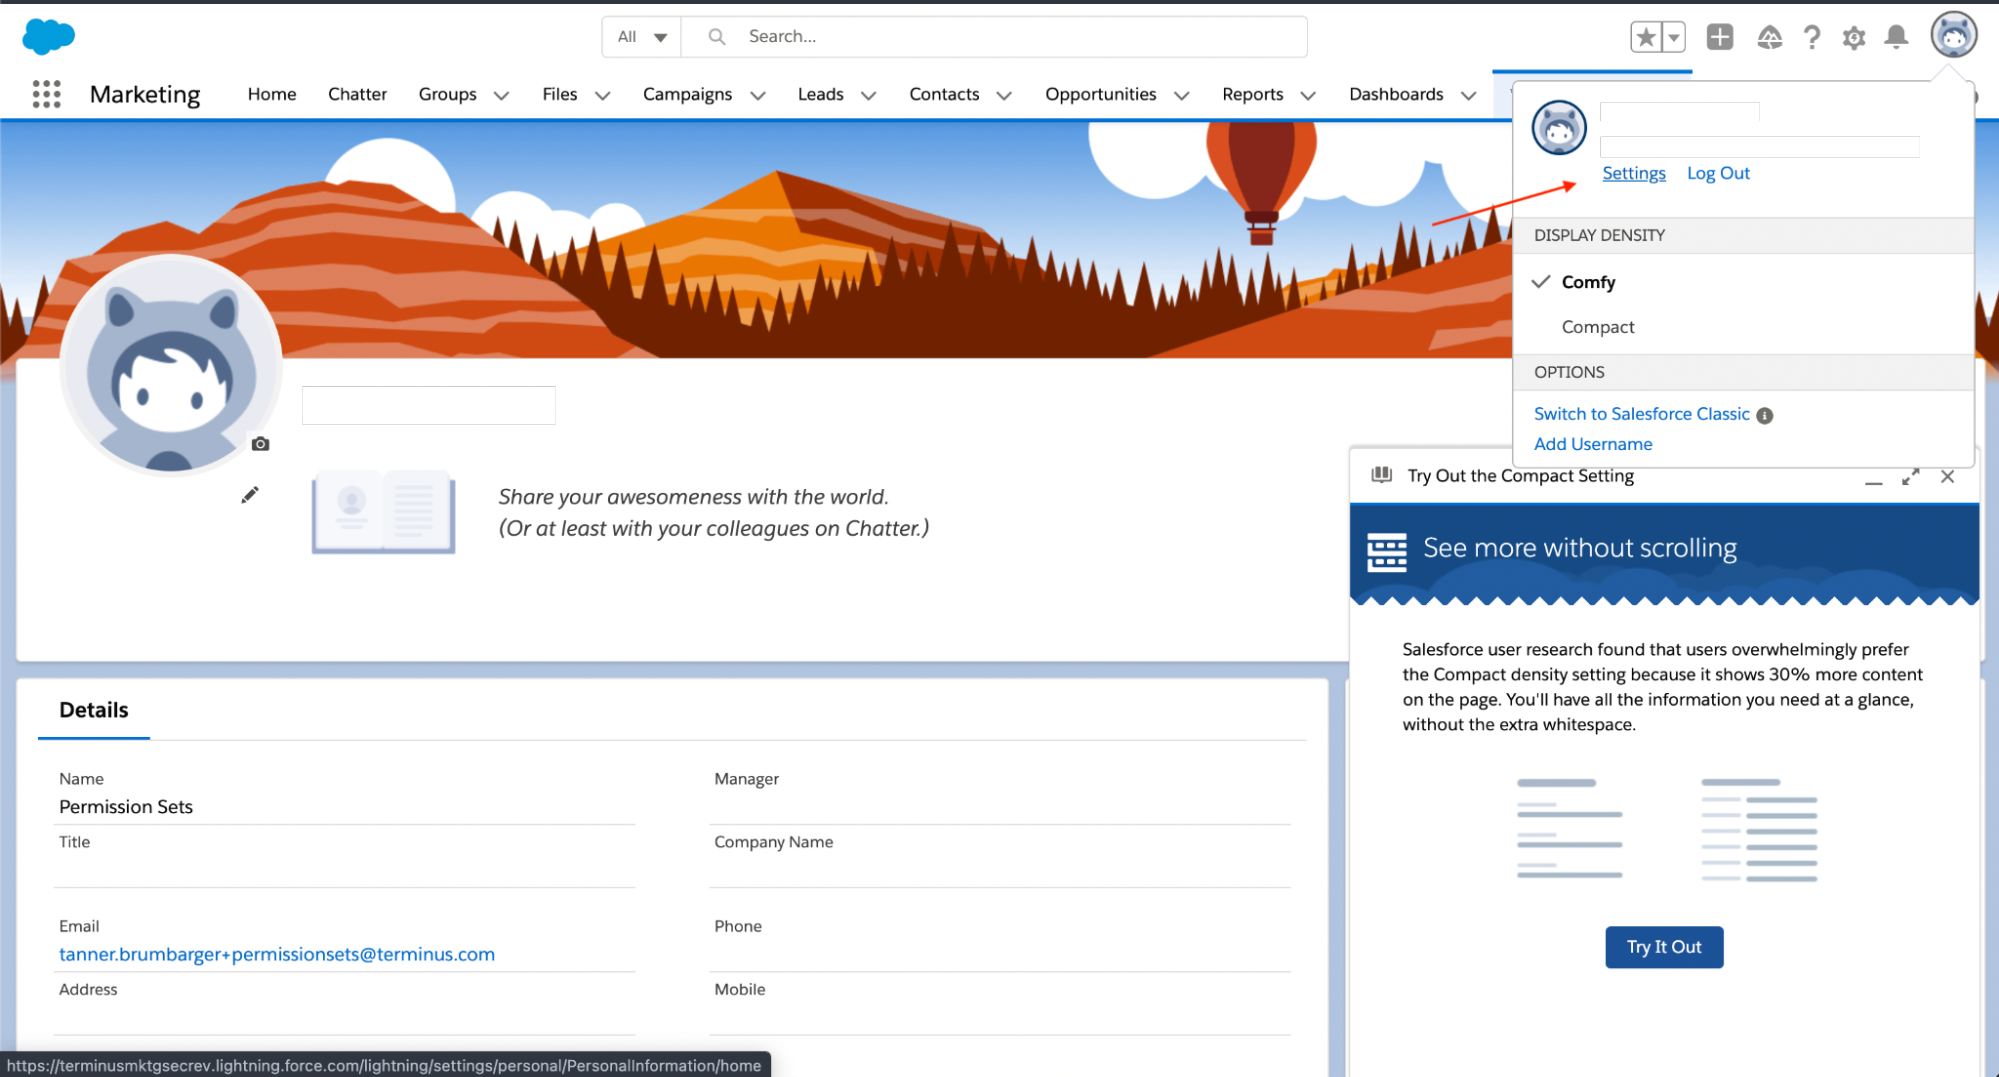Open the Chatter tab
The height and width of the screenshot is (1077, 1999).
357,94
